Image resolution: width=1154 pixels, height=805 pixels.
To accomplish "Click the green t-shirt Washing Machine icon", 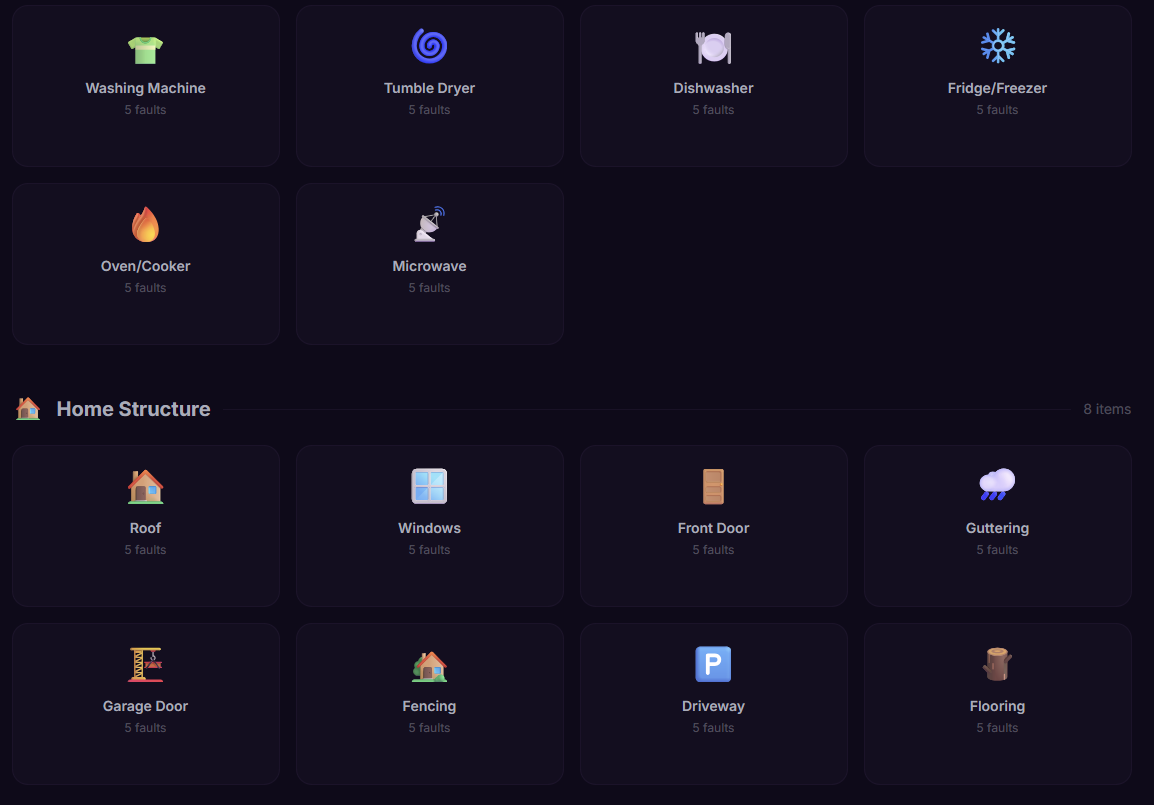I will click(x=145, y=50).
